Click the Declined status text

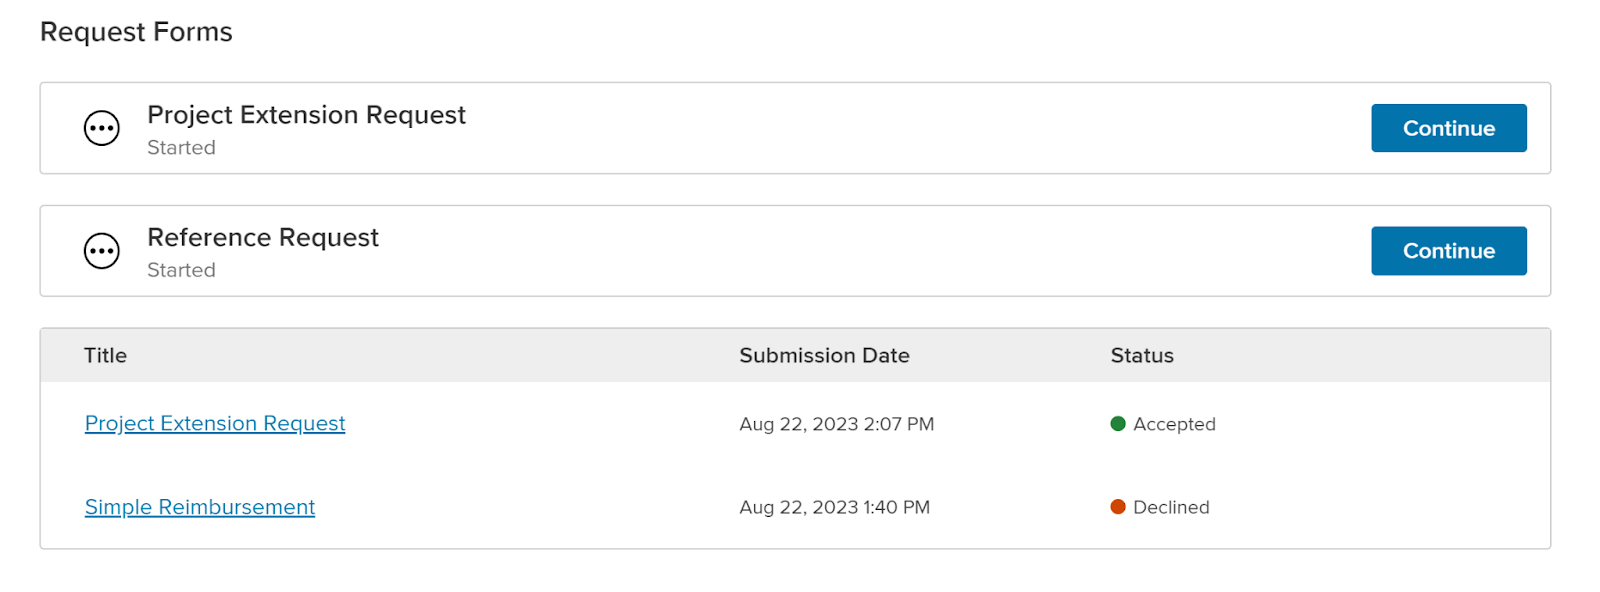[x=1171, y=507]
